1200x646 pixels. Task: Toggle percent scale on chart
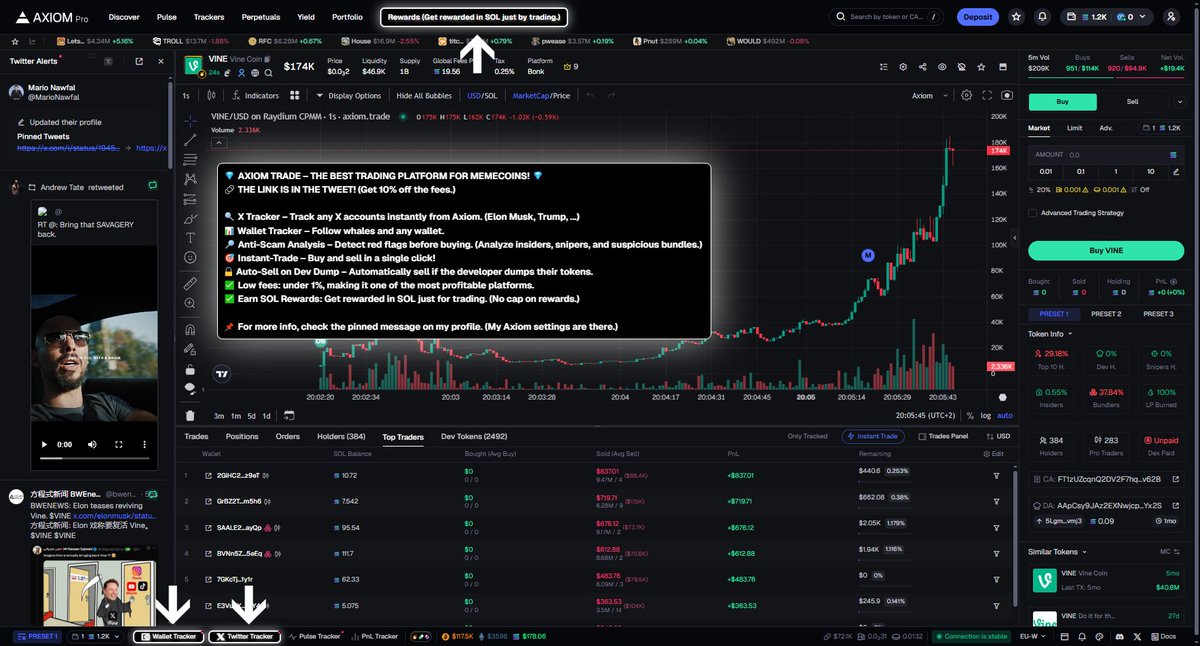[x=969, y=415]
